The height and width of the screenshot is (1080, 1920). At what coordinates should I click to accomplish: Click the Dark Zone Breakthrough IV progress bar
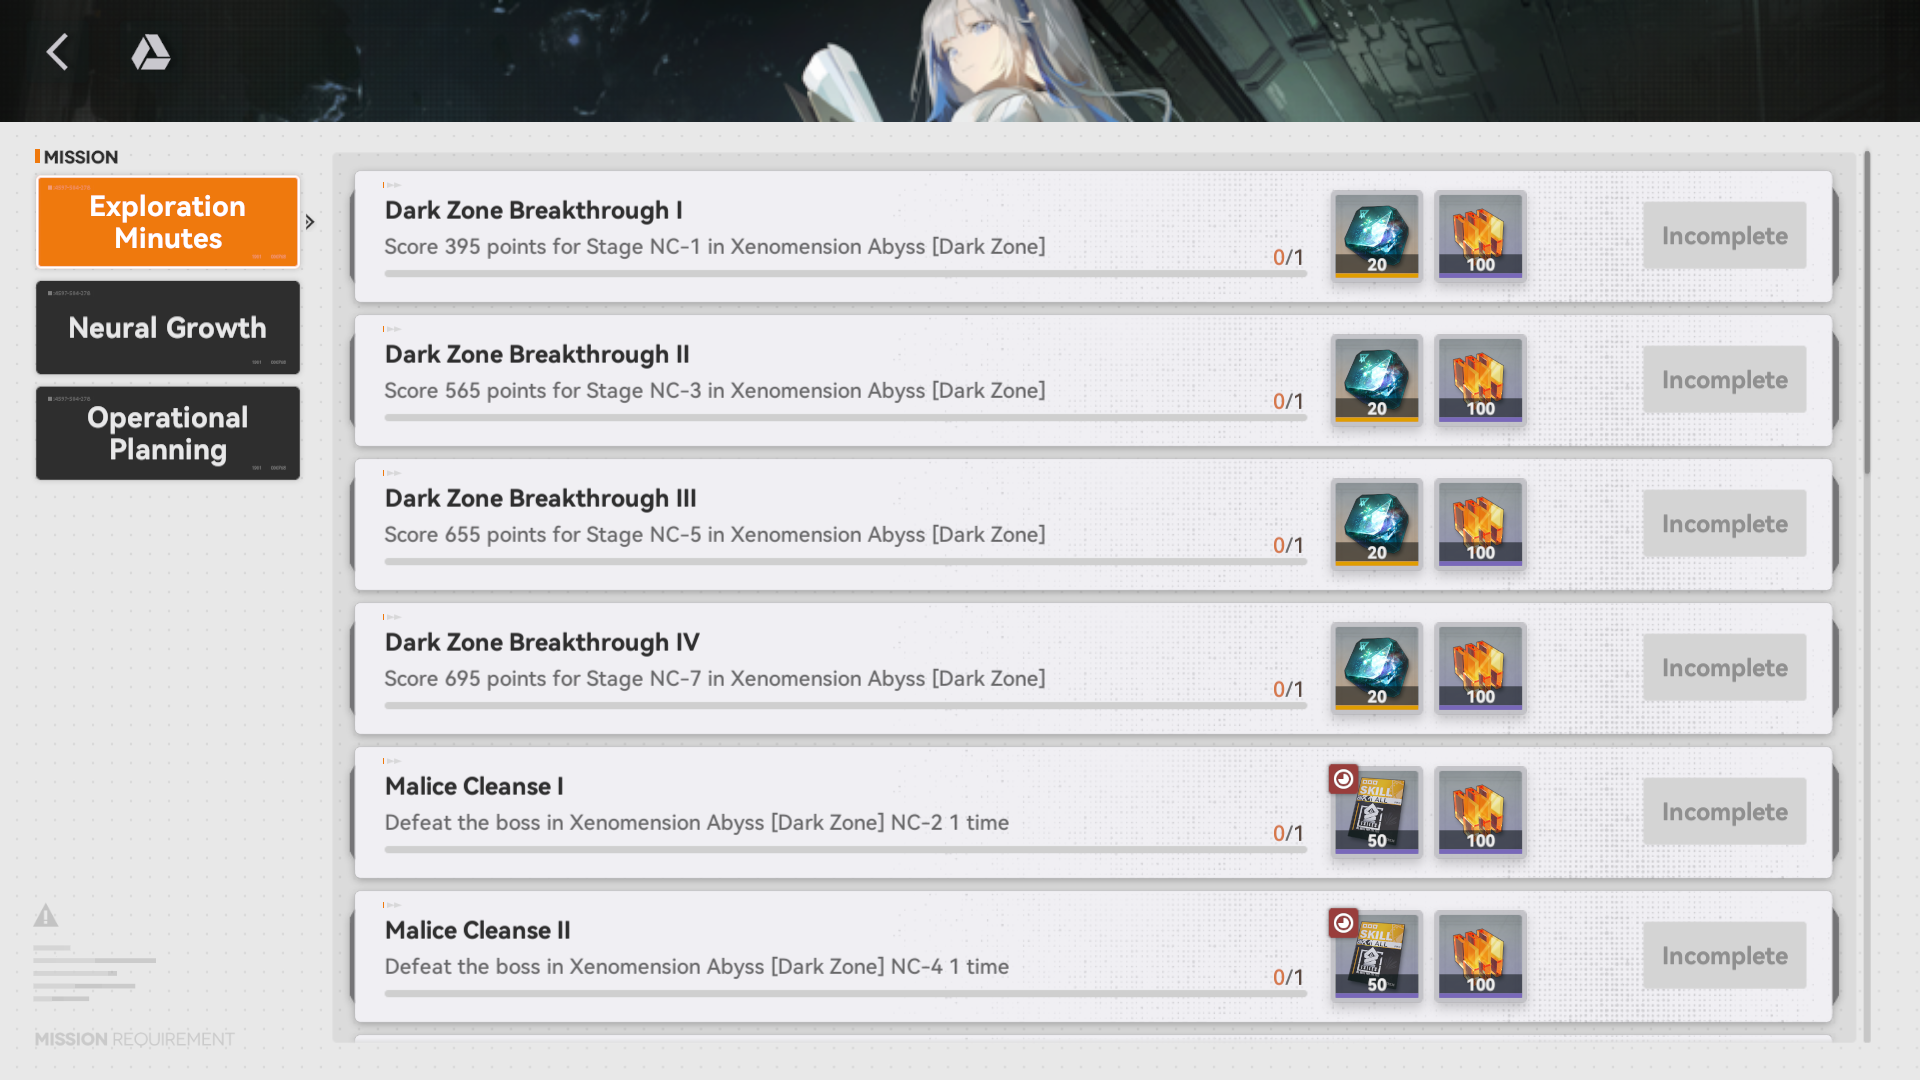[846, 706]
